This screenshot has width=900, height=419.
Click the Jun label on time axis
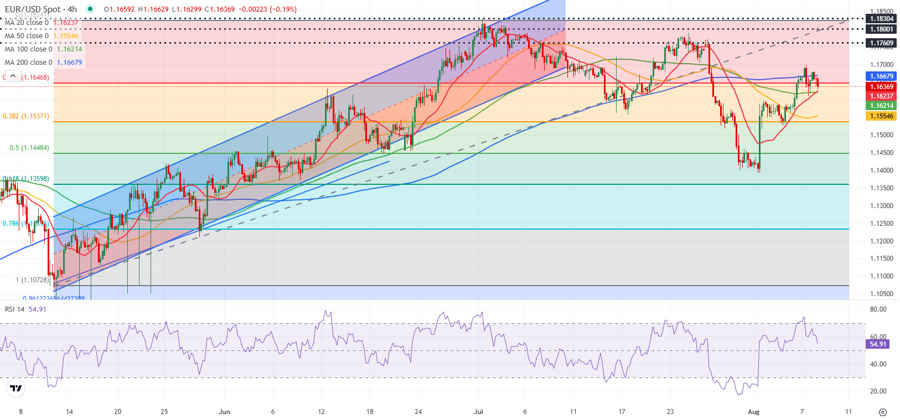point(226,412)
